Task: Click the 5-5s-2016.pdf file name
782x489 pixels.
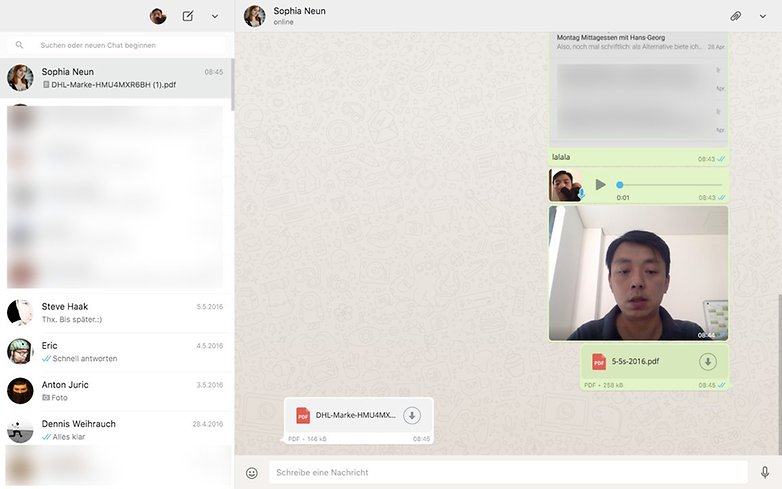Action: (635, 361)
